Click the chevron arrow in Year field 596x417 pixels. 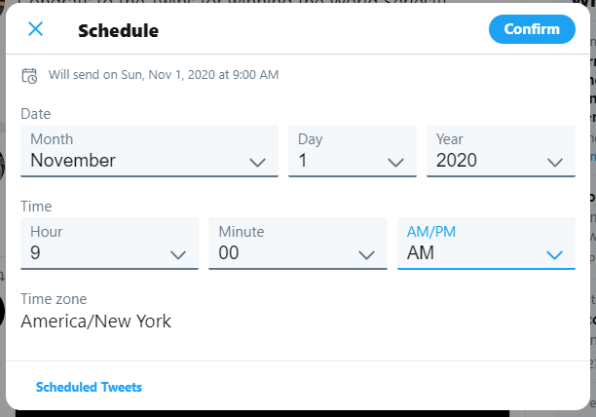click(555, 163)
